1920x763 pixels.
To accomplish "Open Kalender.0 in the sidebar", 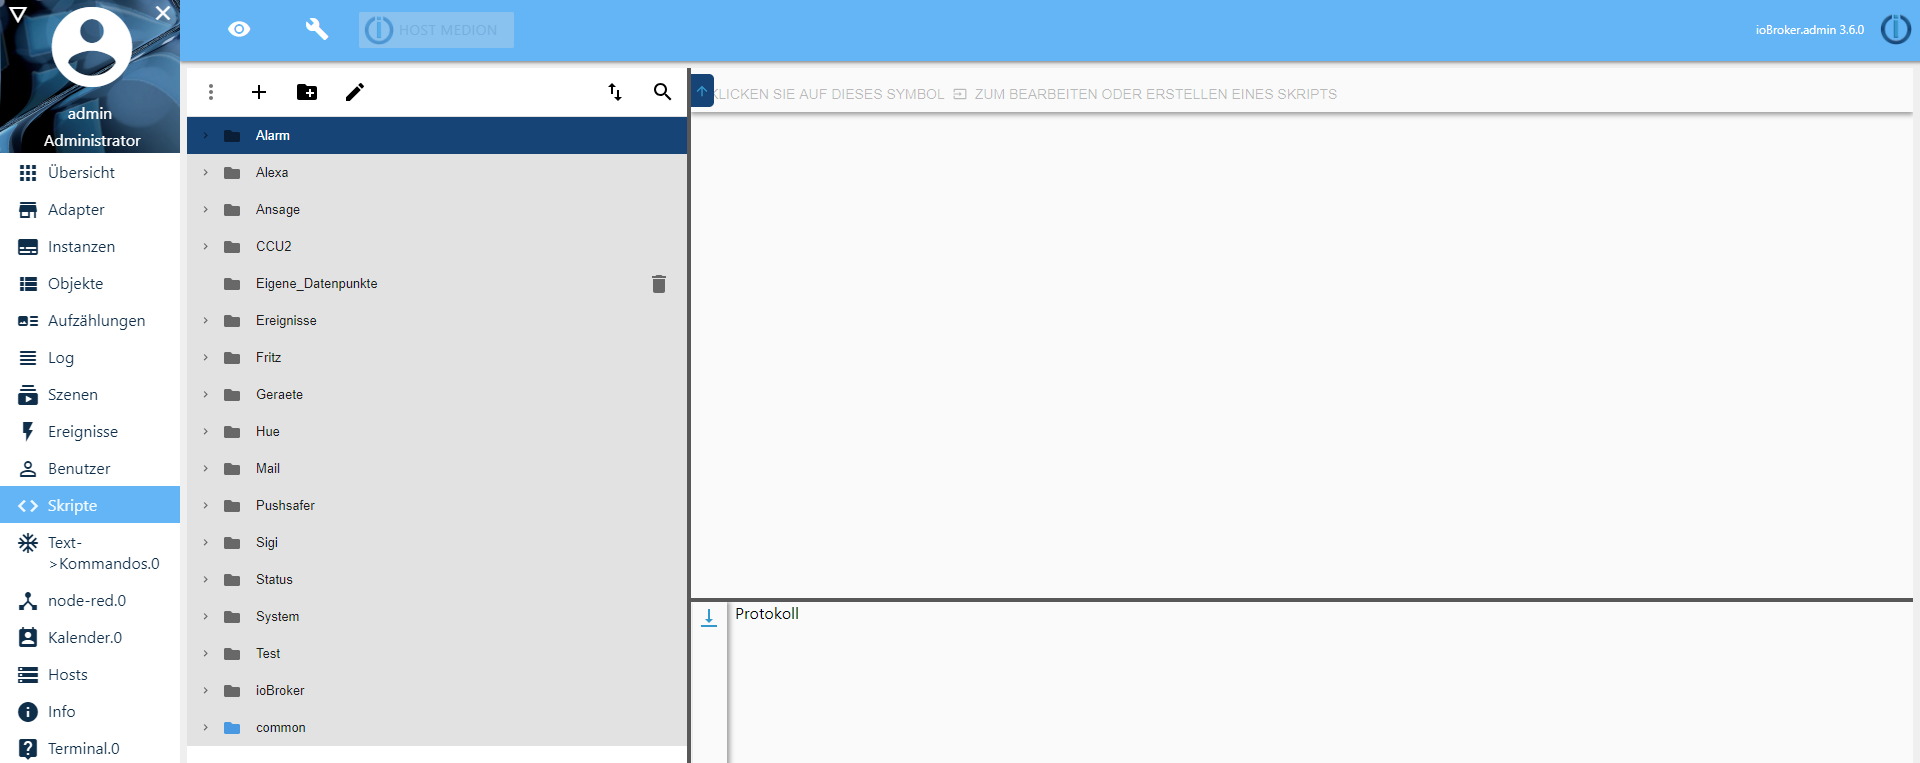I will coord(90,638).
